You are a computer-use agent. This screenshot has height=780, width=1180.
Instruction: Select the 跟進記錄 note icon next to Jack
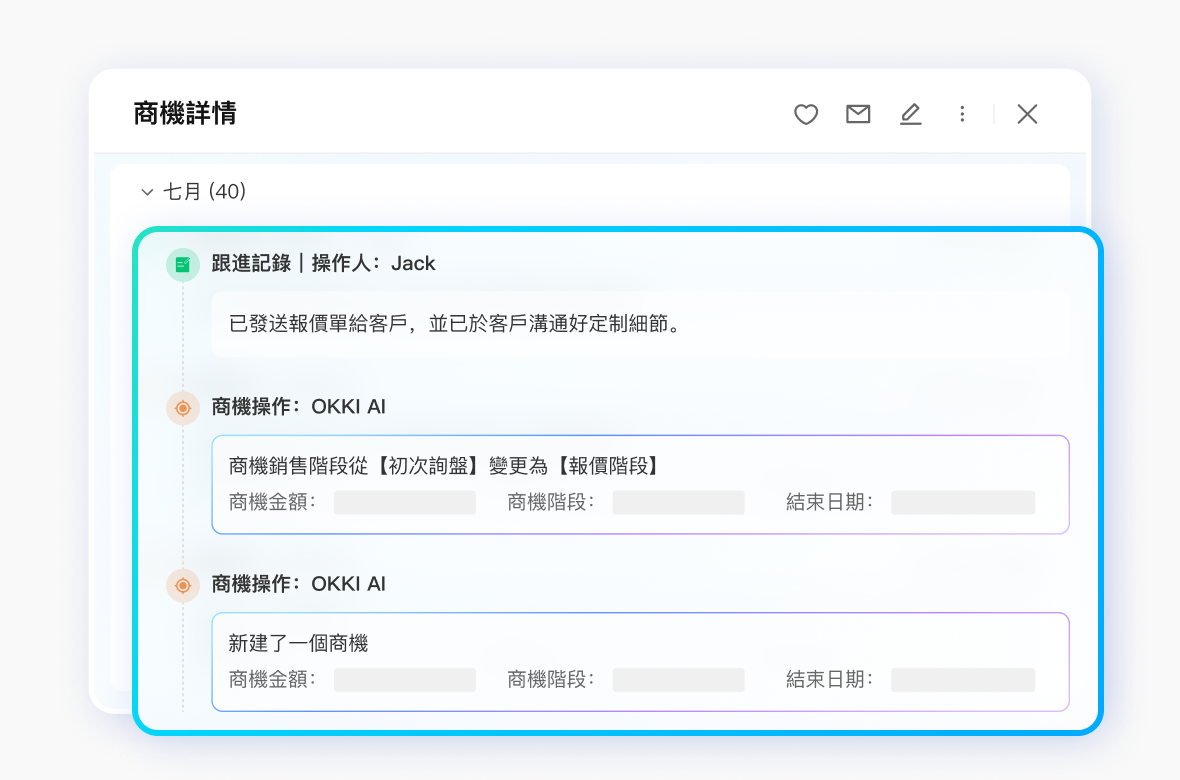click(182, 263)
